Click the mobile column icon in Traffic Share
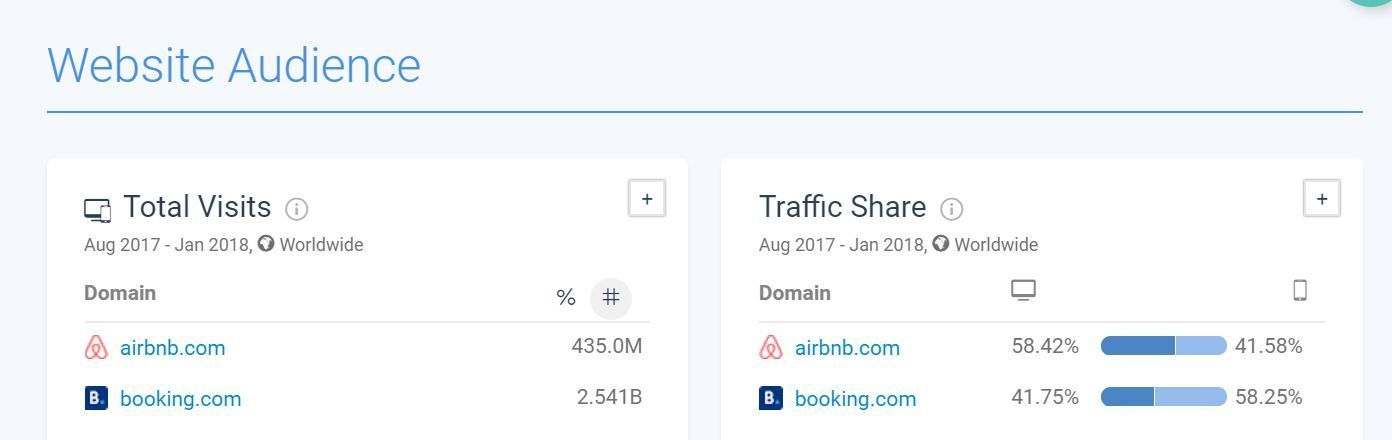1392x440 pixels. click(1300, 290)
